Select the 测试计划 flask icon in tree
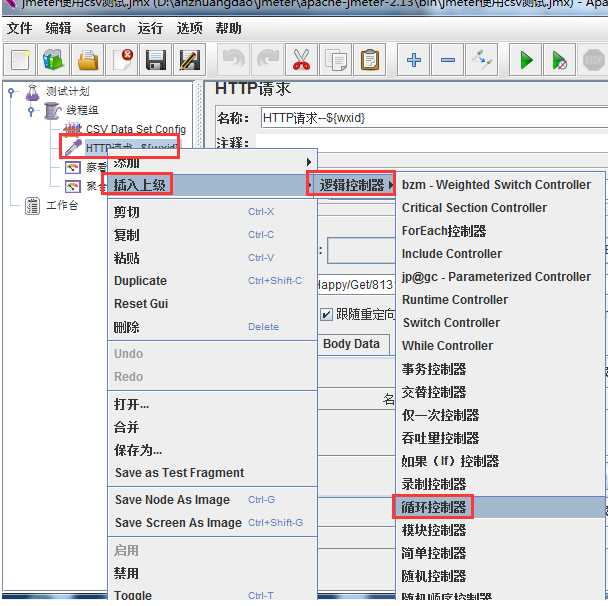The width and height of the screenshot is (616, 606). (33, 92)
